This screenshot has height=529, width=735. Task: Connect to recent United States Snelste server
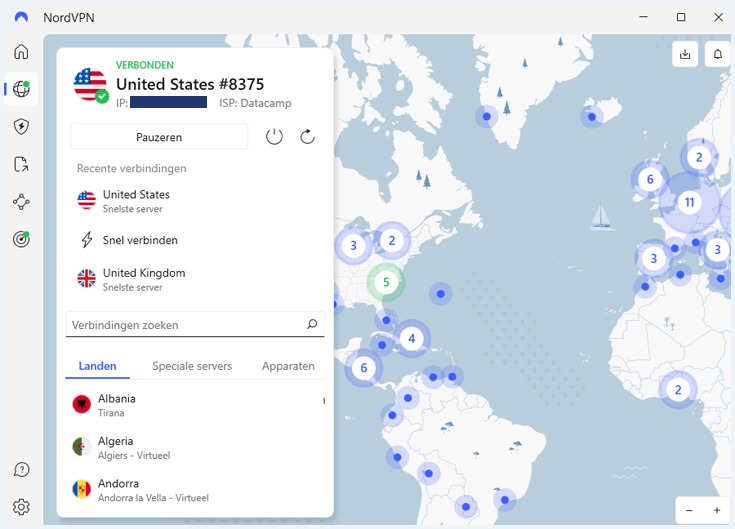[195, 201]
